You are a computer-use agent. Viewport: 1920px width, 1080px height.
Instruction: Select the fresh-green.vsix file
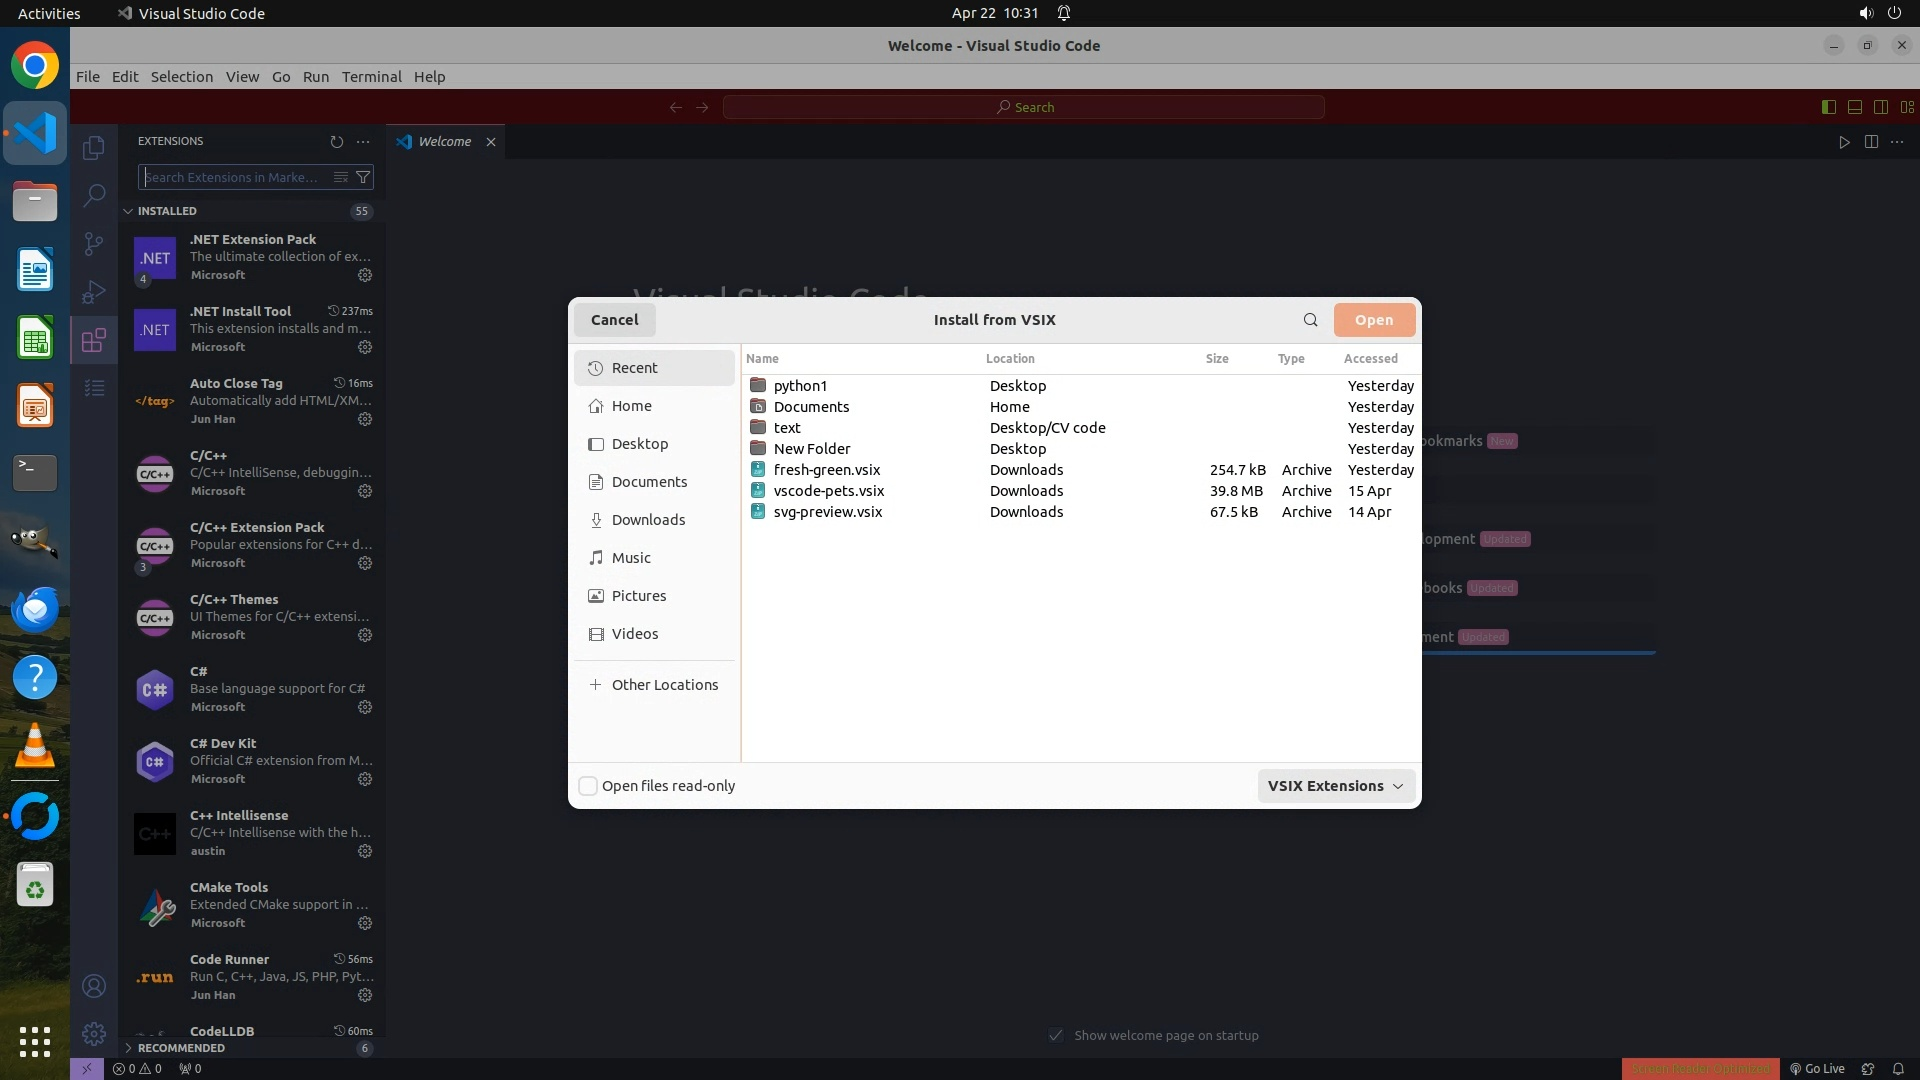click(x=826, y=470)
